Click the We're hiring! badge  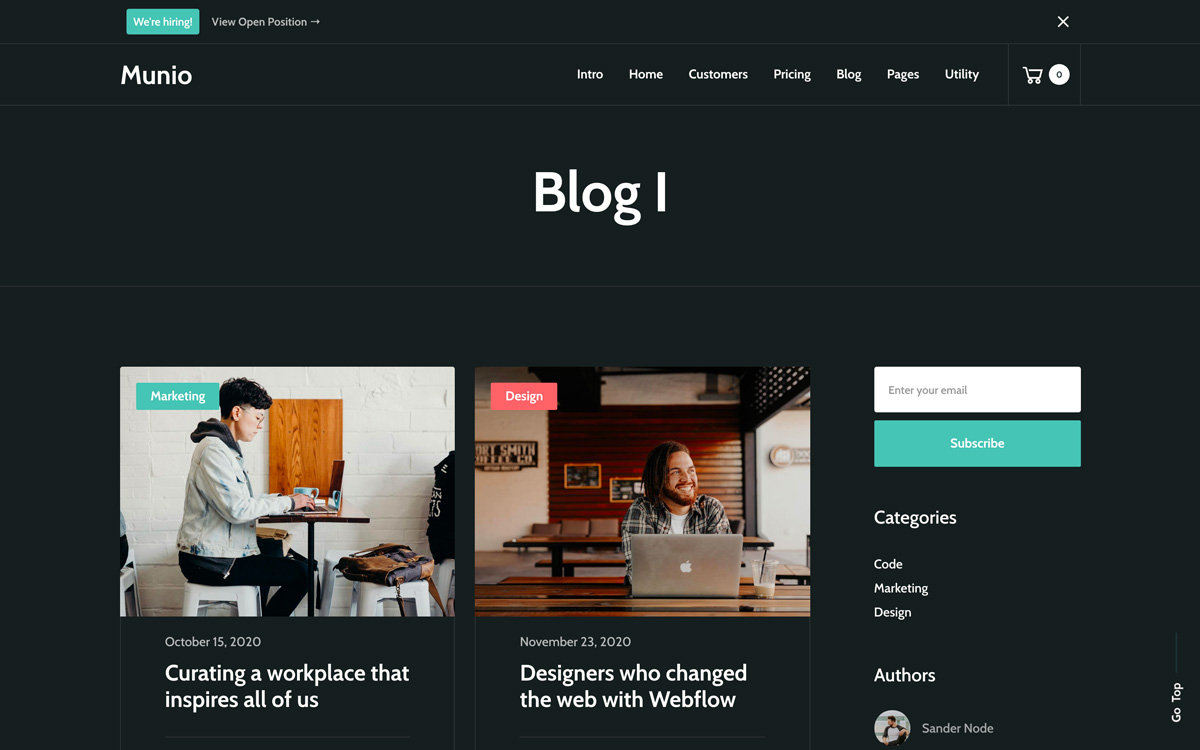(x=163, y=22)
